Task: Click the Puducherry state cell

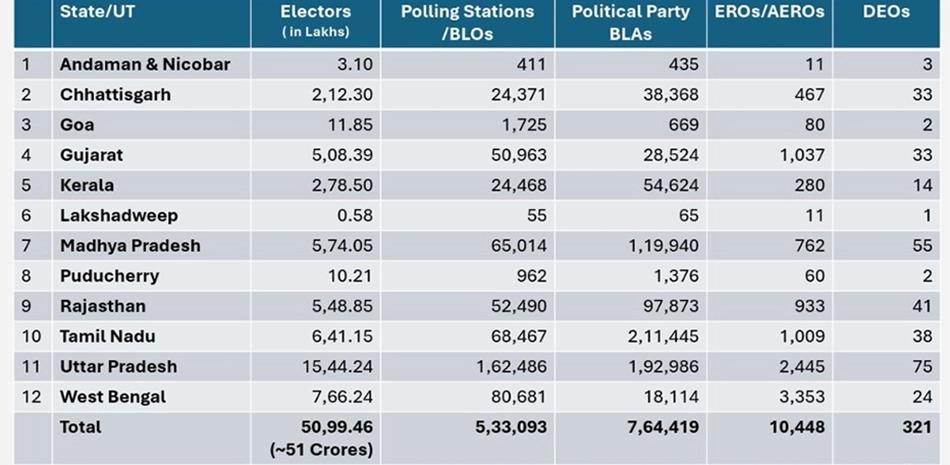Action: pyautogui.click(x=109, y=275)
